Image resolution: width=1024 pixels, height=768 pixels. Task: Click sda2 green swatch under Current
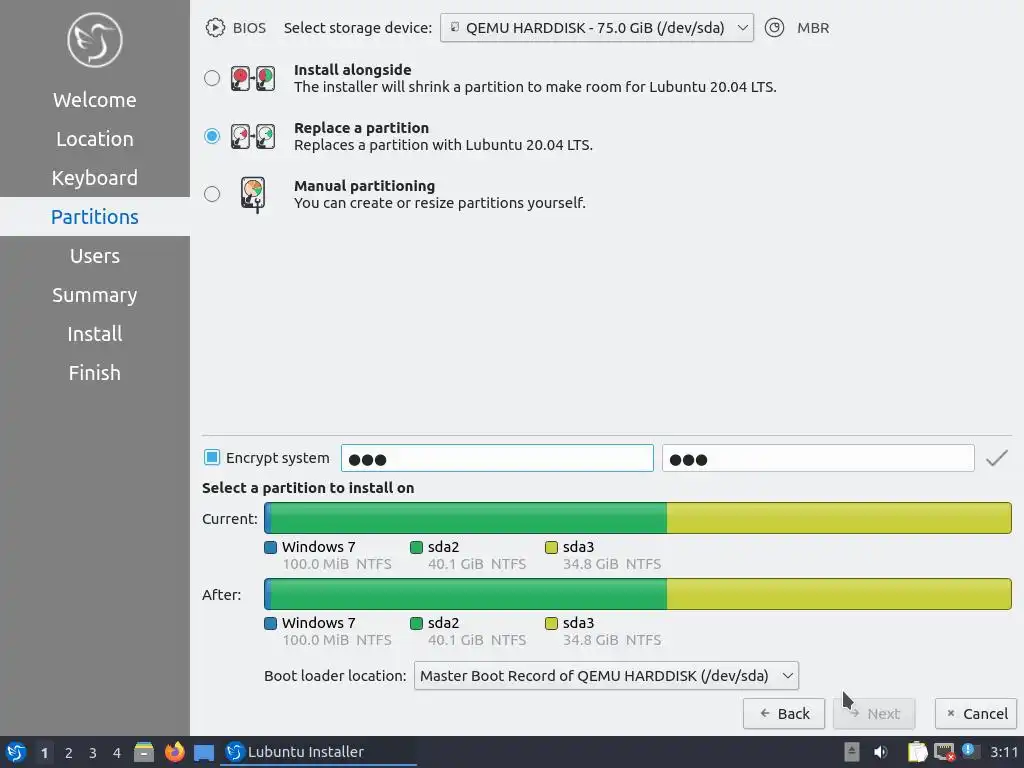tap(417, 547)
